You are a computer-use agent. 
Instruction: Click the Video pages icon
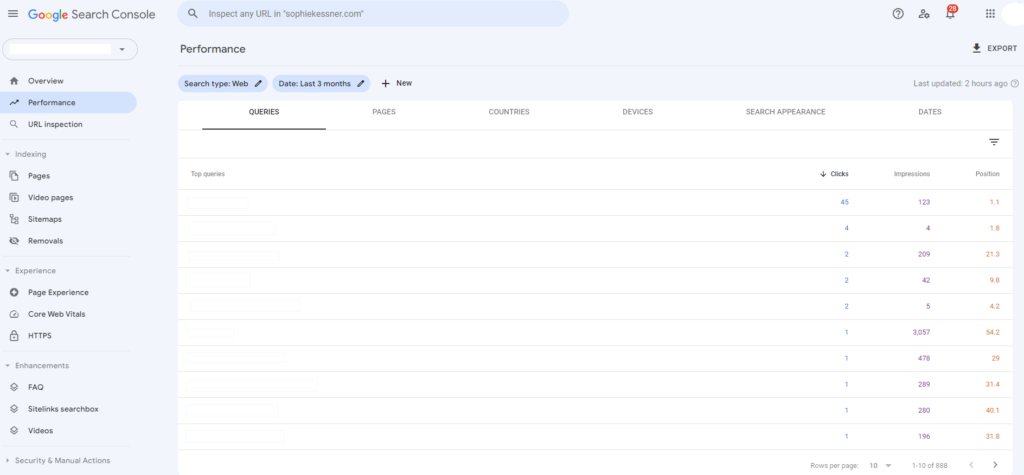point(14,197)
